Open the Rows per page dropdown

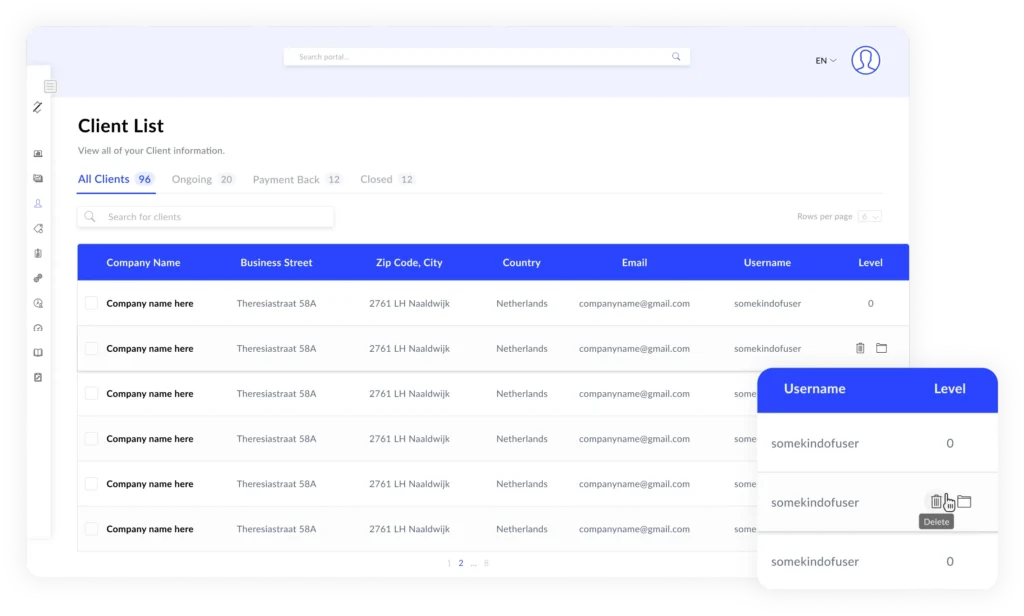click(870, 216)
